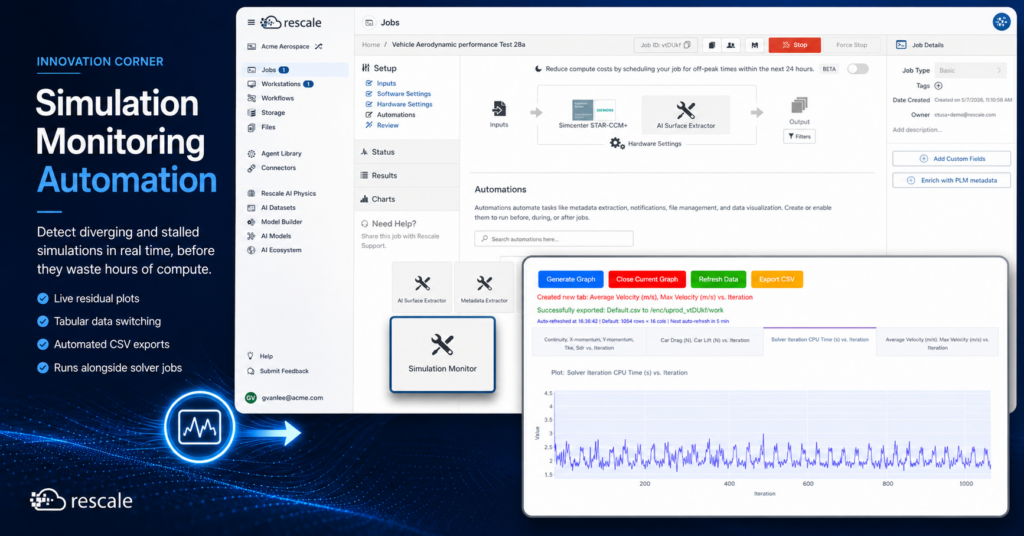
Task: Click the Search automations input field
Action: (554, 239)
